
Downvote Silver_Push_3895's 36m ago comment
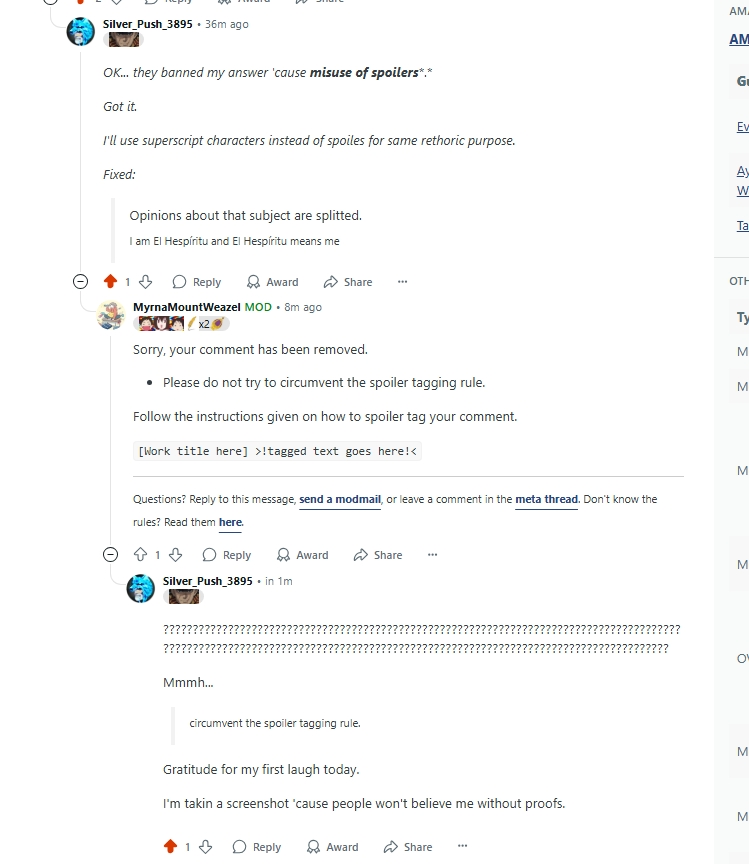pos(146,282)
